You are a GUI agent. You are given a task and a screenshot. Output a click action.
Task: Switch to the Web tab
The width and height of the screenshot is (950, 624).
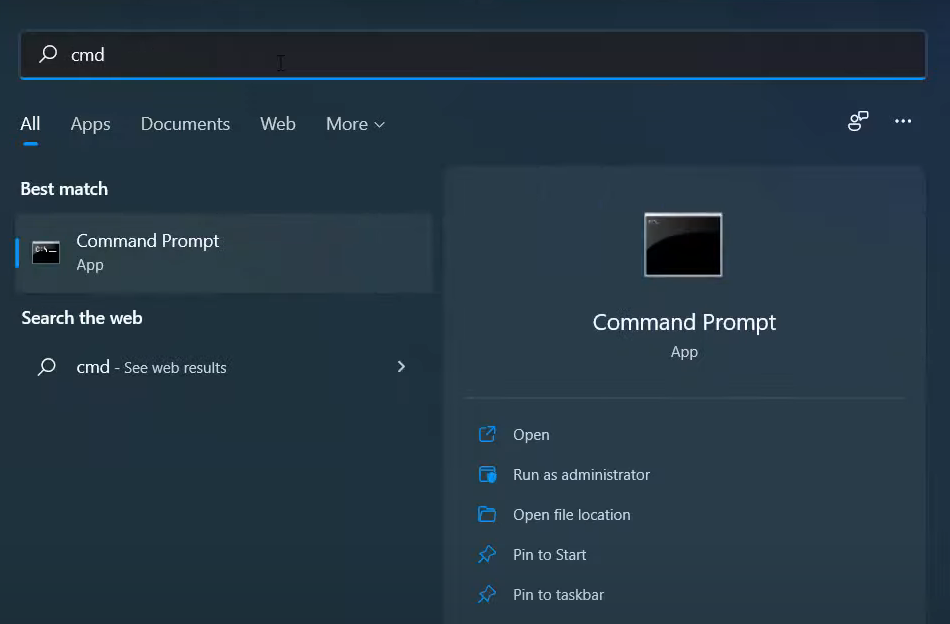[277, 124]
